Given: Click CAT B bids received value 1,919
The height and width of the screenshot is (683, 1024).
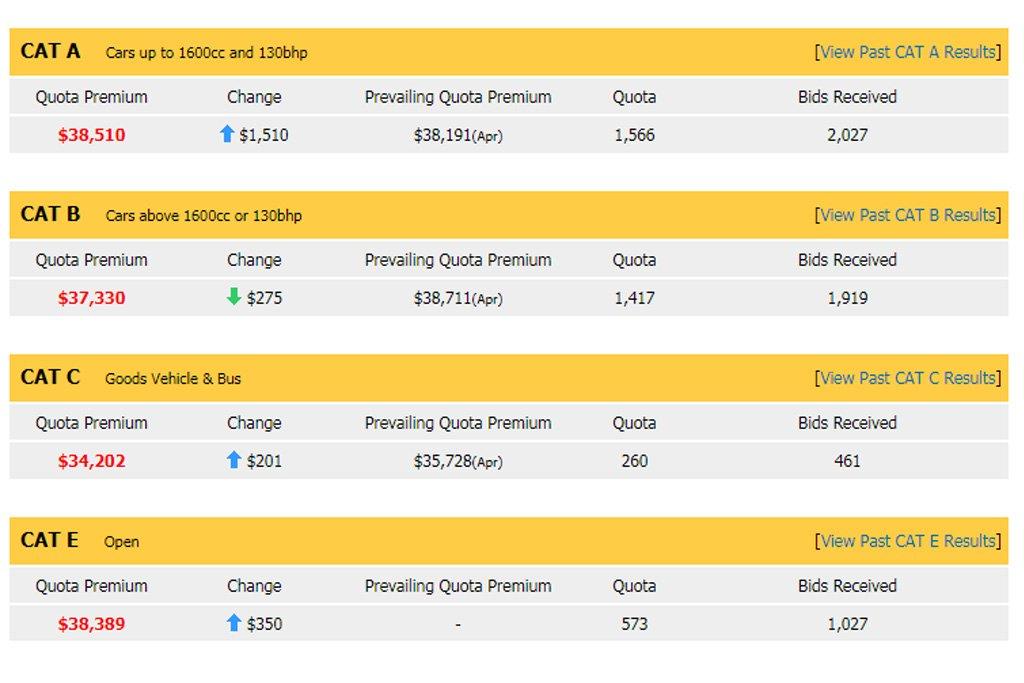Looking at the screenshot, I should (x=847, y=298).
